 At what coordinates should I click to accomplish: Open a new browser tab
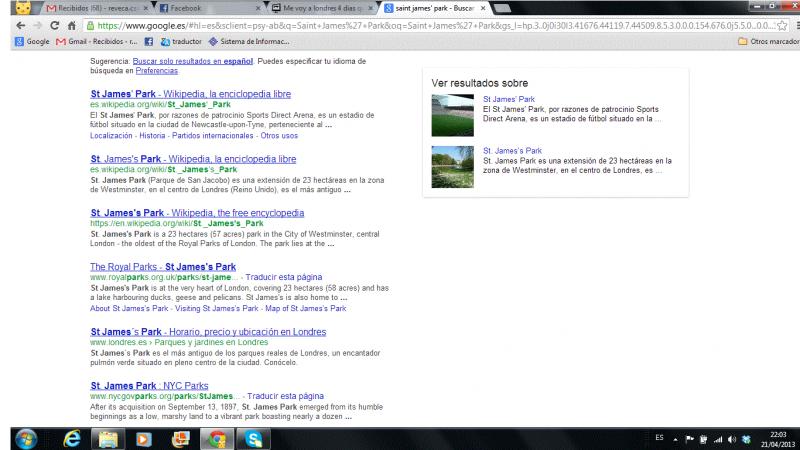tap(502, 8)
